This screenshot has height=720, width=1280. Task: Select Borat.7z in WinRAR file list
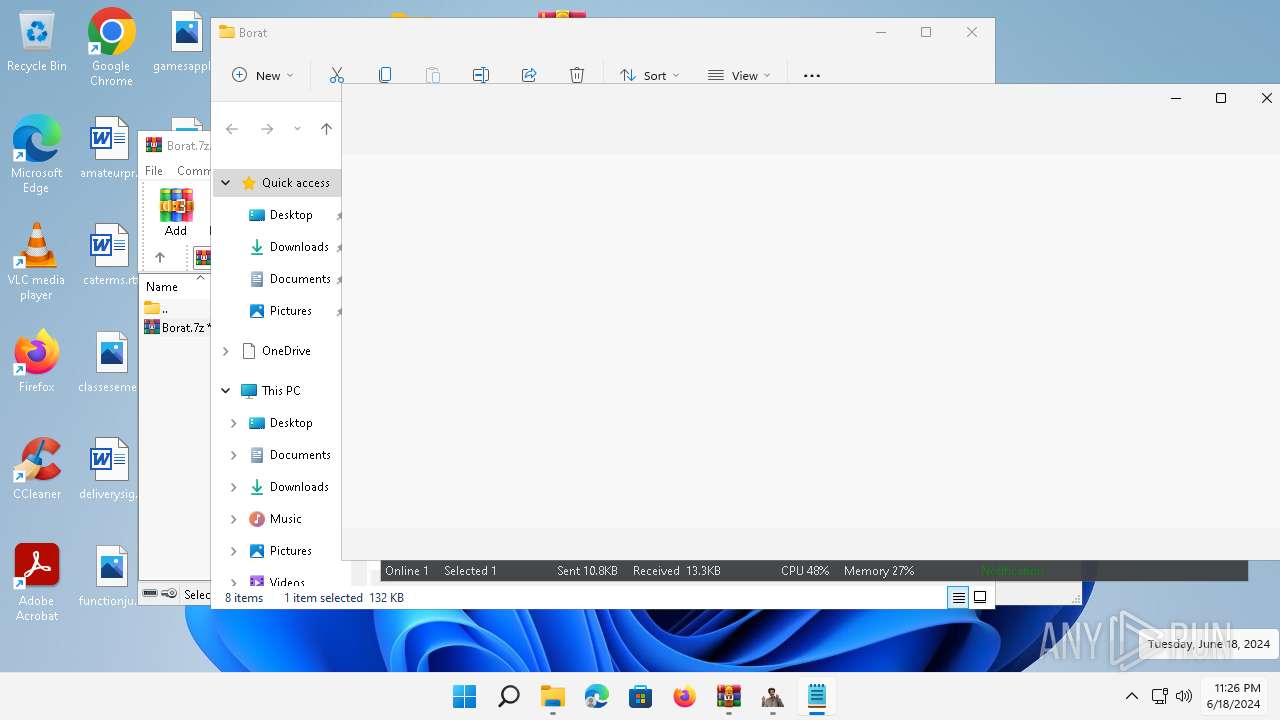[x=176, y=327]
